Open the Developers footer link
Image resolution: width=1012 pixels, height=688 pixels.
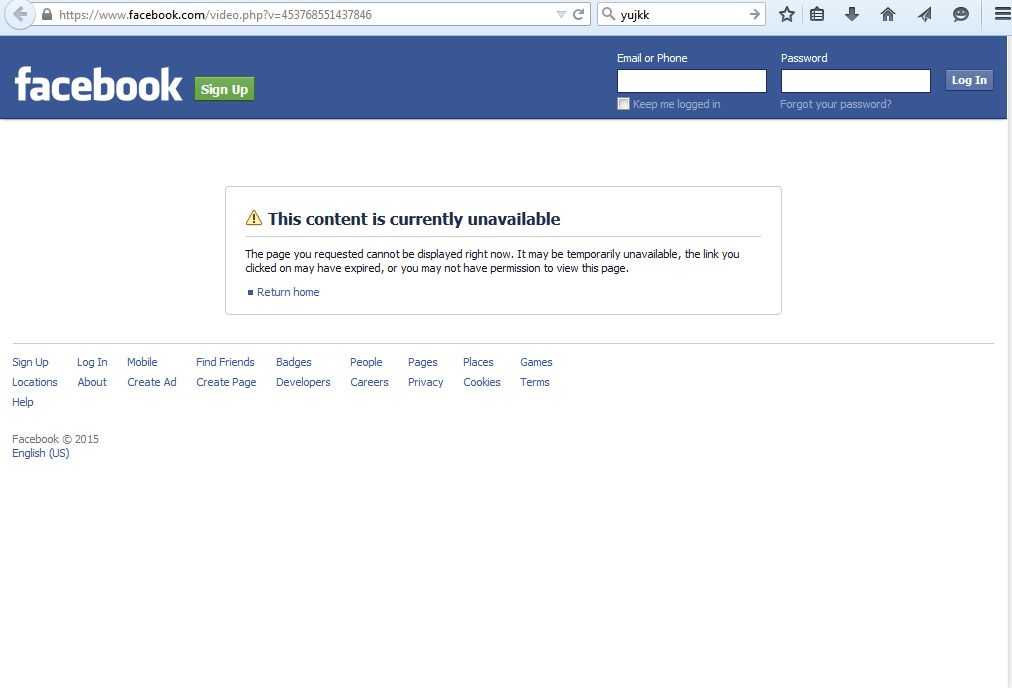tap(303, 382)
